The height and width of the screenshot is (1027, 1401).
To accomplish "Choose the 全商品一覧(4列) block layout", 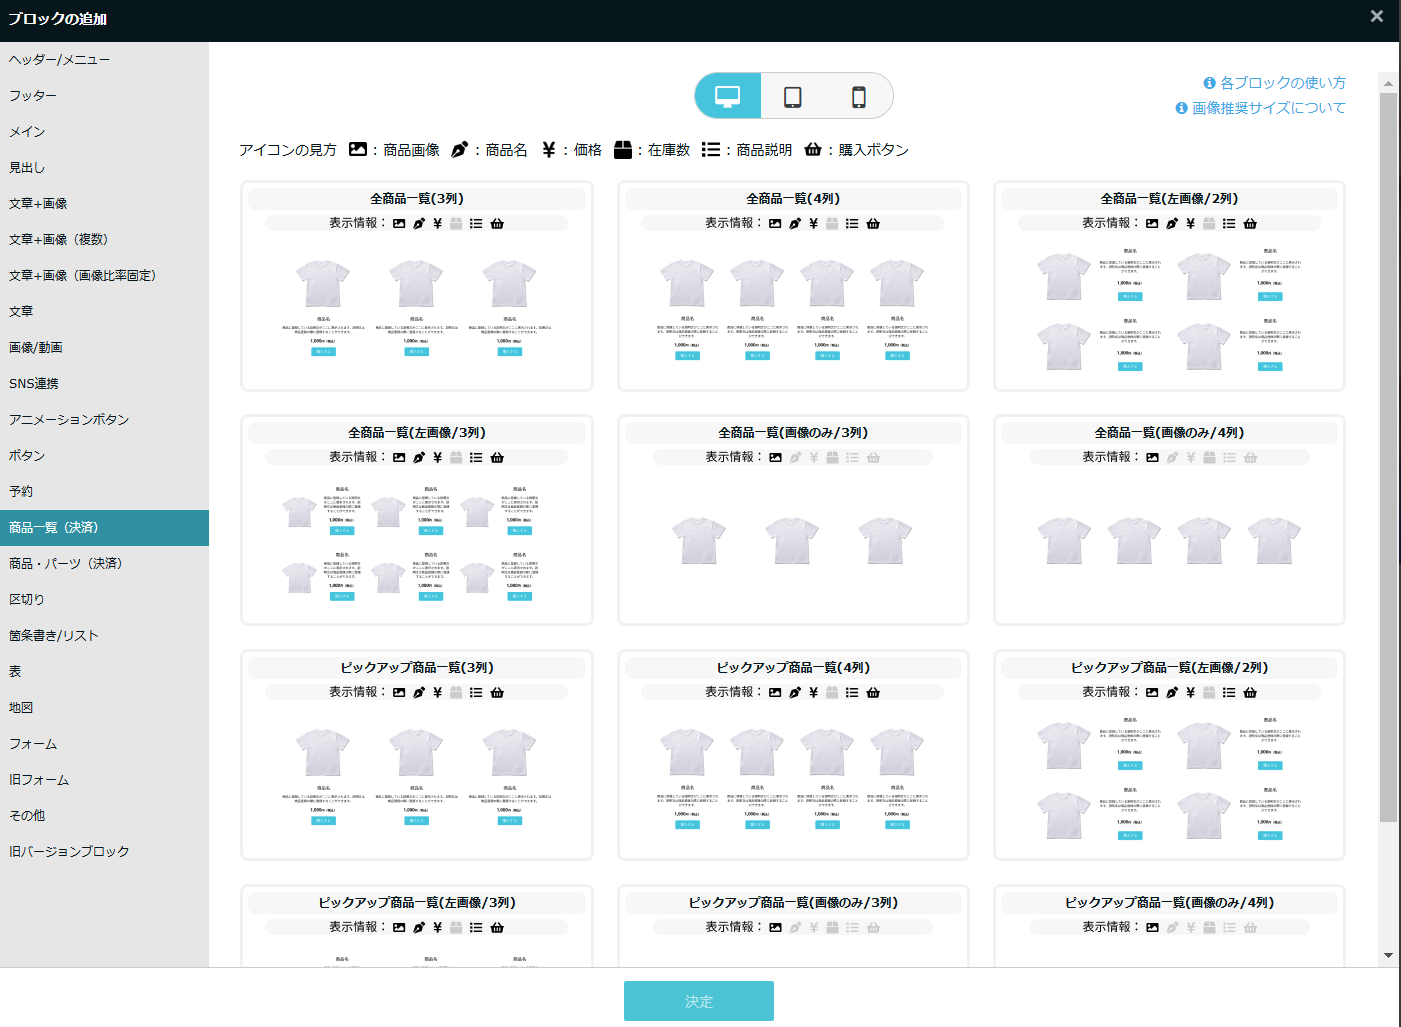I will [x=793, y=286].
